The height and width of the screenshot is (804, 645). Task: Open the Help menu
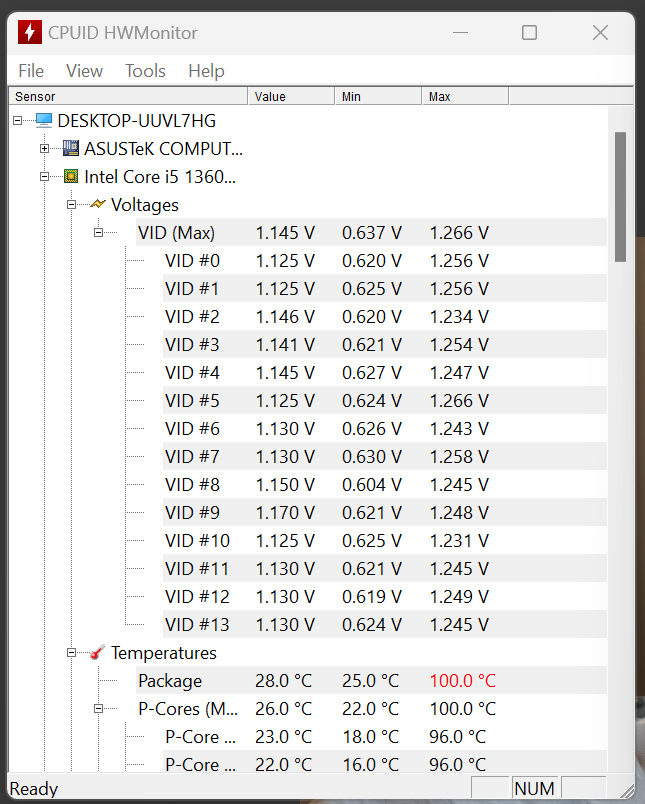tap(206, 71)
